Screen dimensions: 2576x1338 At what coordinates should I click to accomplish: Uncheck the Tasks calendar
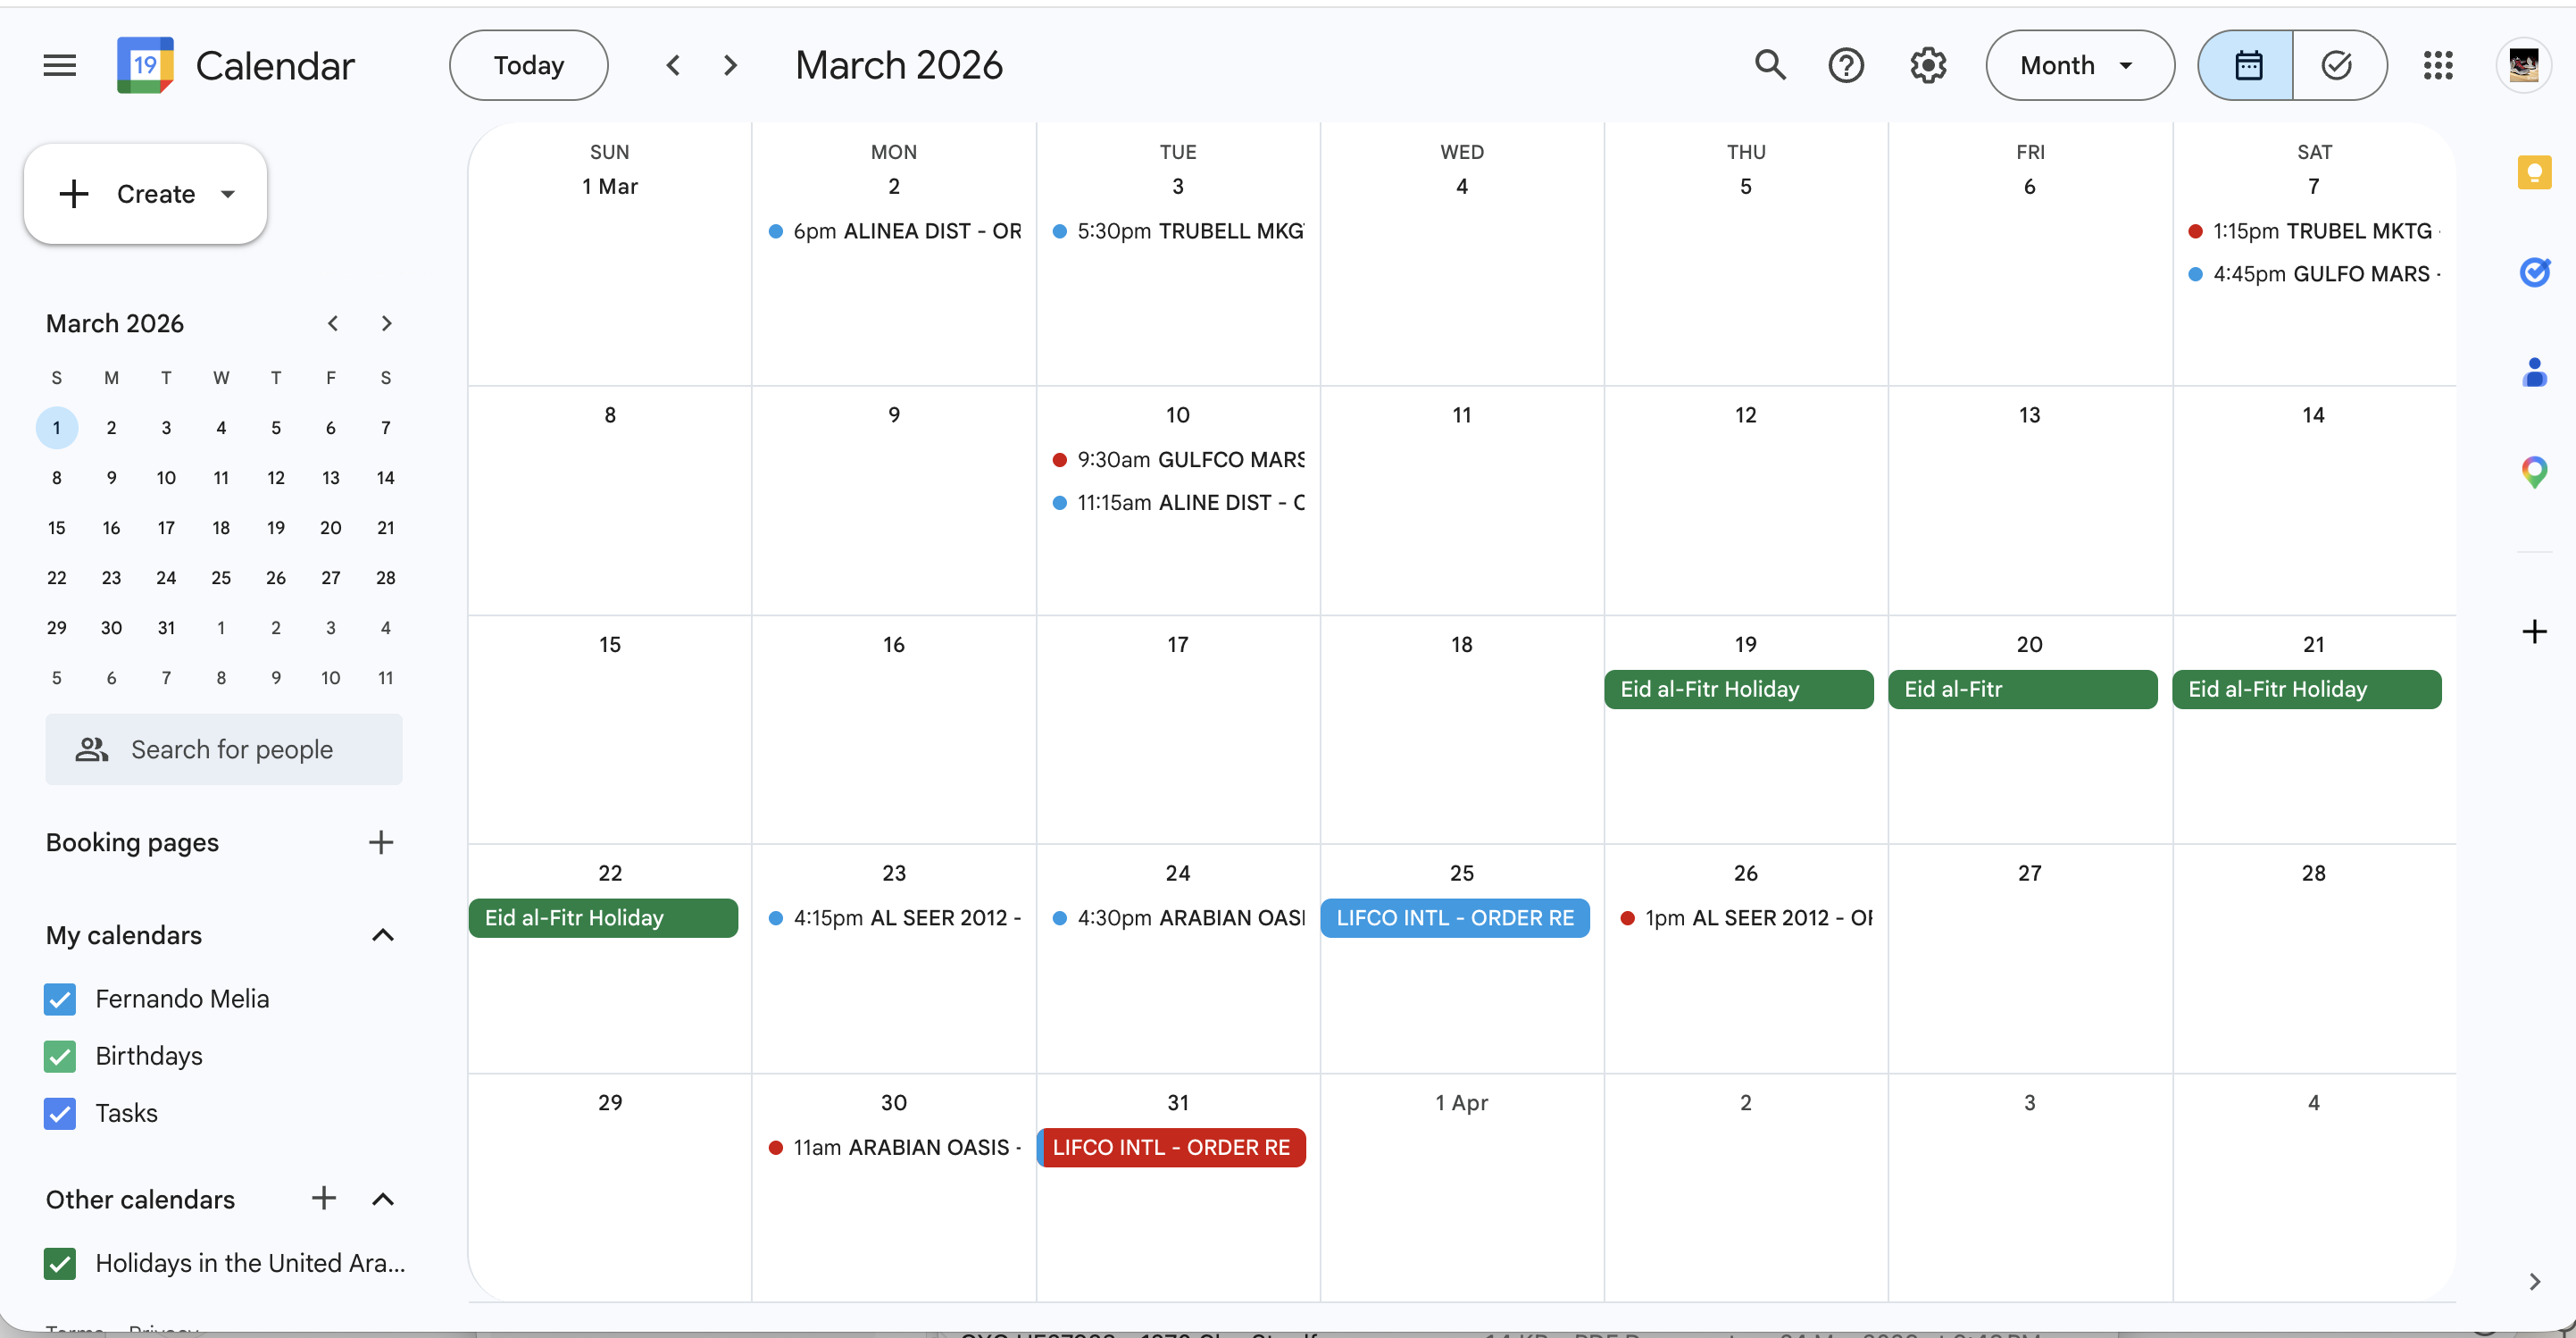coord(60,1113)
